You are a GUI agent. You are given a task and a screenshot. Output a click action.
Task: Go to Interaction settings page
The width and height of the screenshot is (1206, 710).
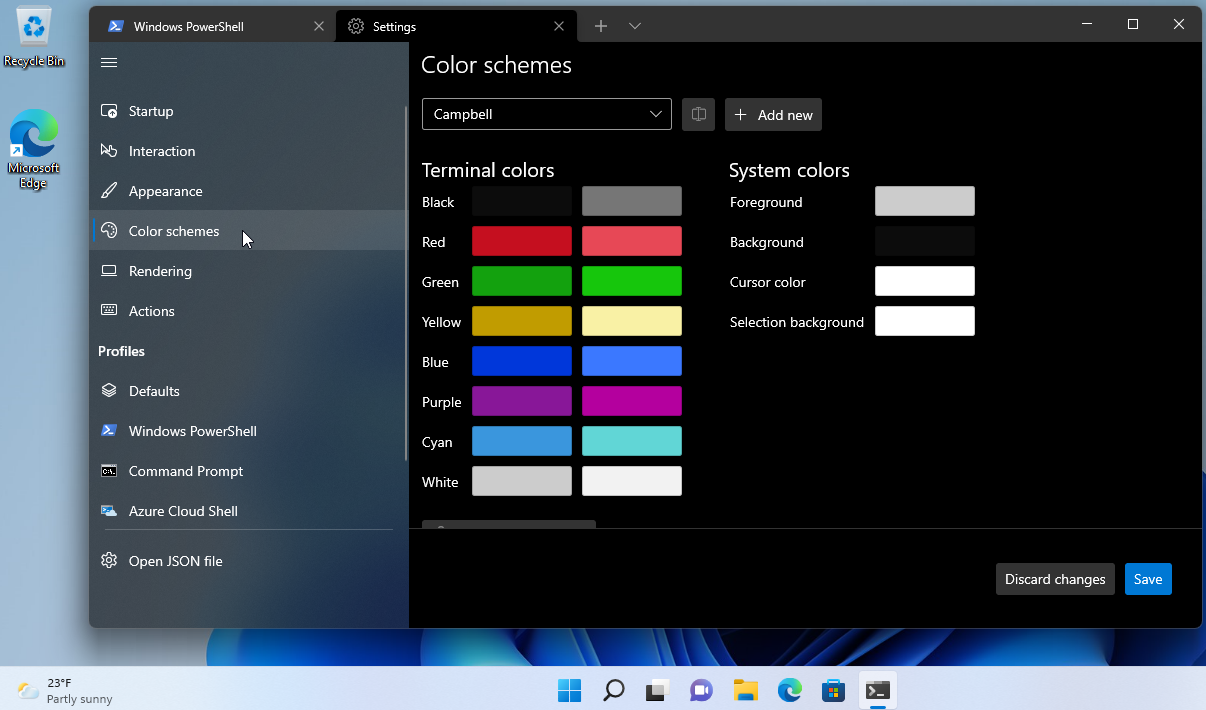pos(248,151)
